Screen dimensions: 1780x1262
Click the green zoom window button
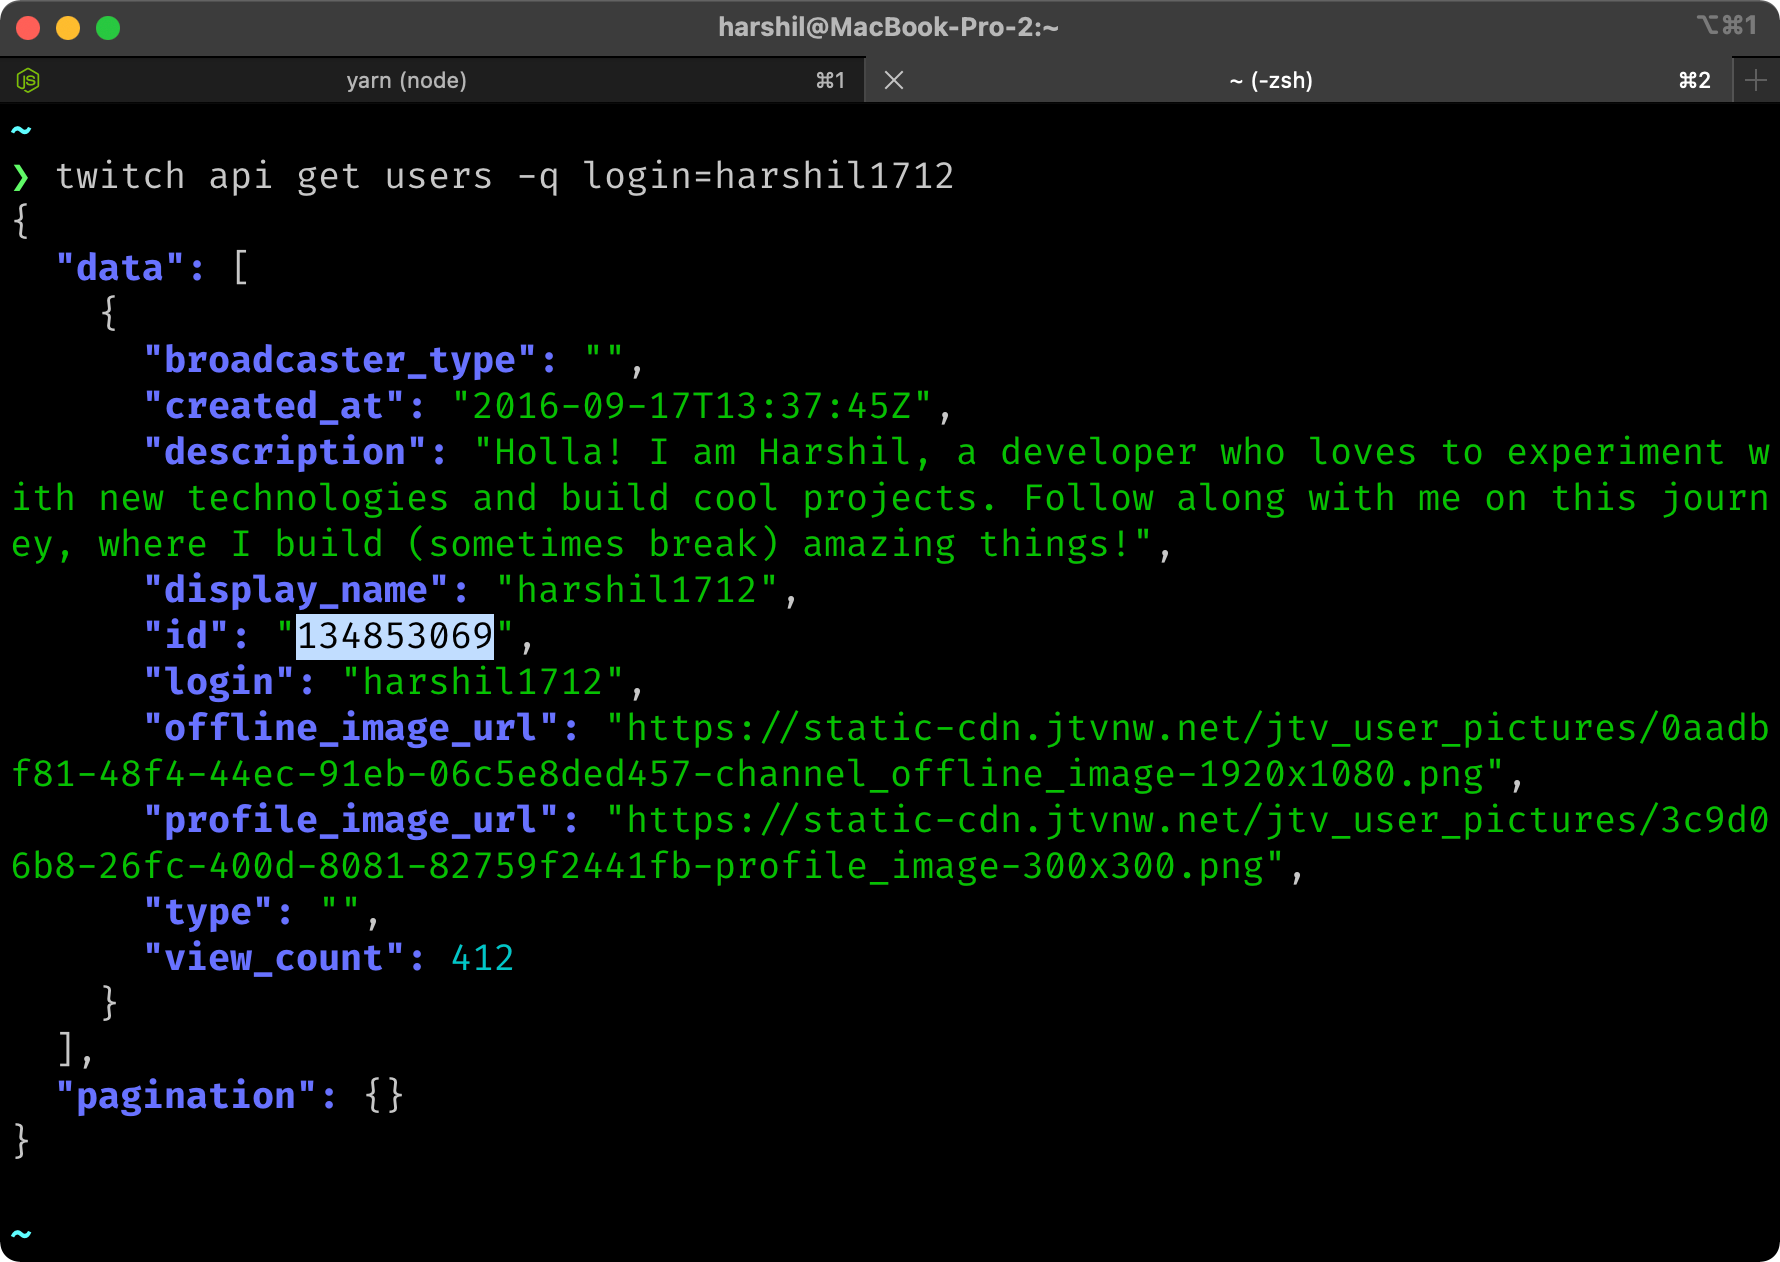(x=108, y=28)
